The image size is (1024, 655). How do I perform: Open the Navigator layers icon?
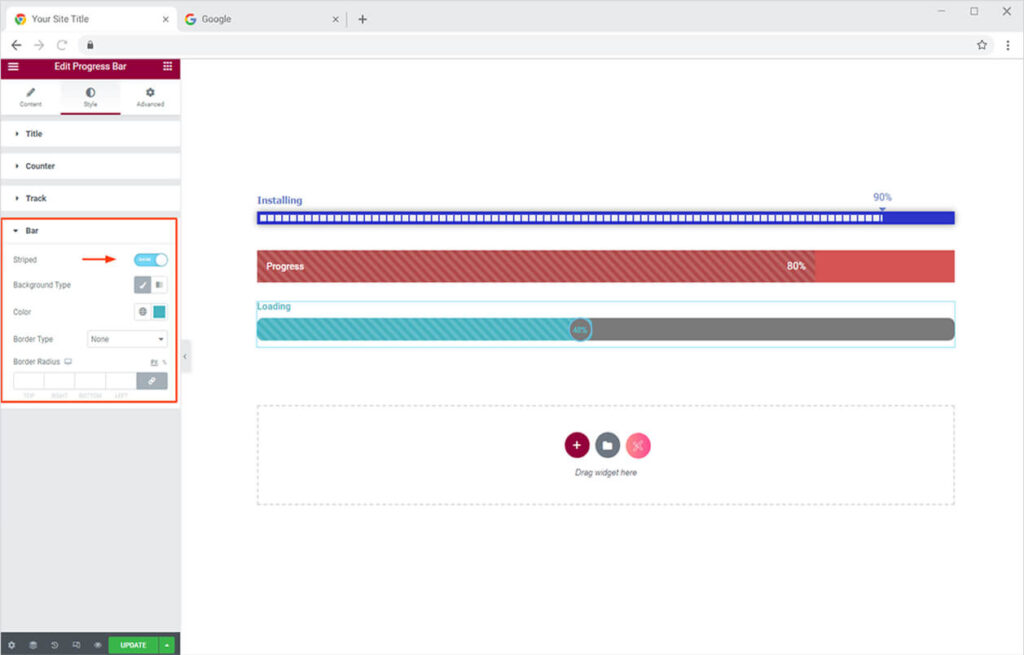point(33,645)
